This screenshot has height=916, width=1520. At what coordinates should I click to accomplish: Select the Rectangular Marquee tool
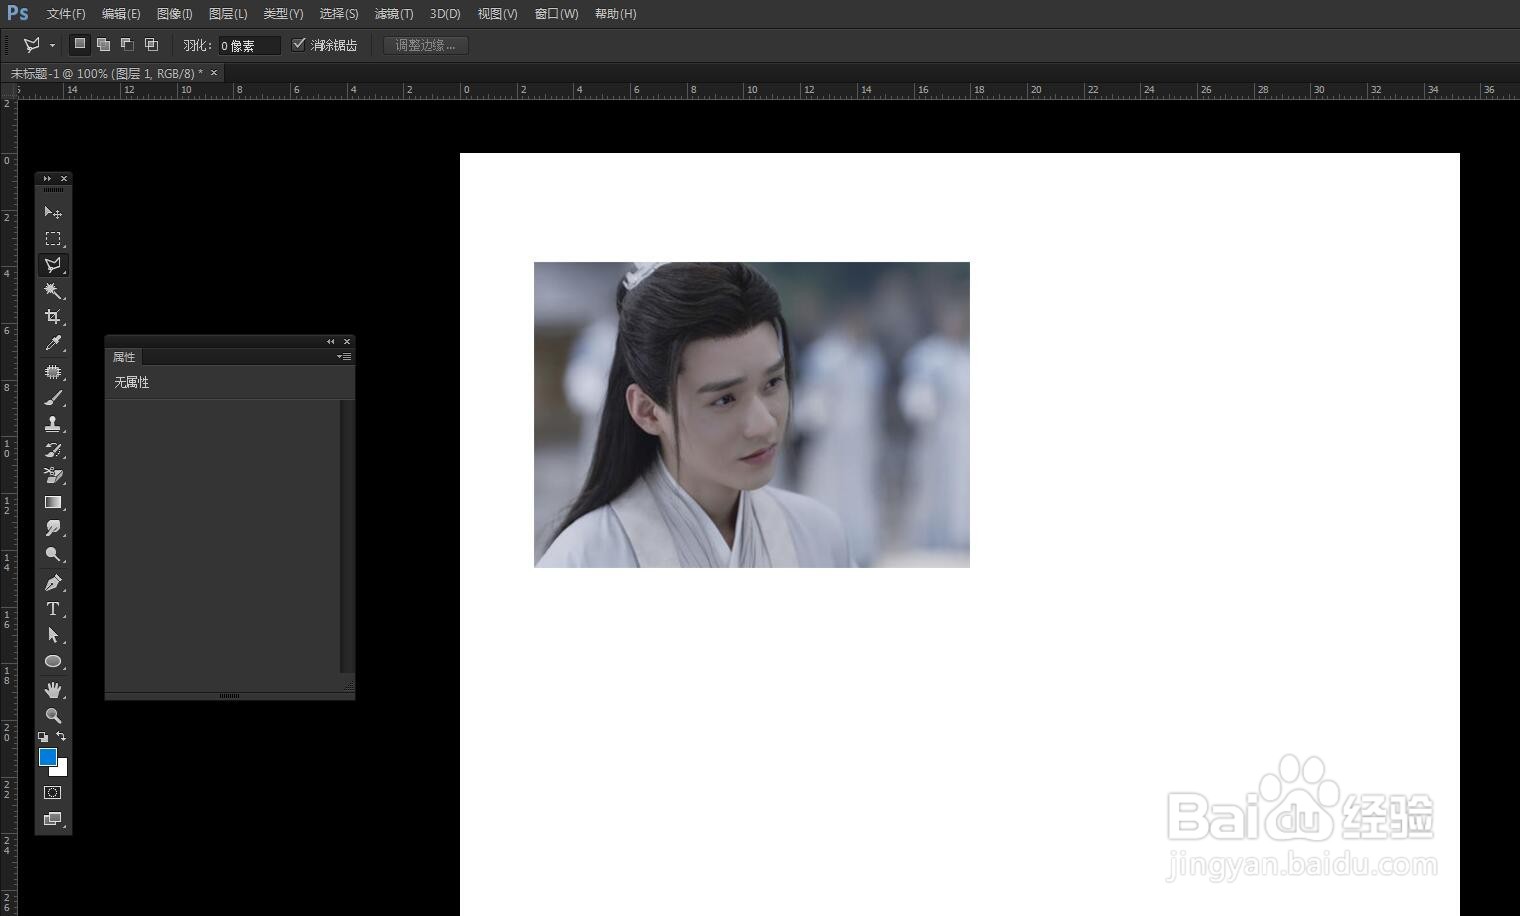(53, 239)
